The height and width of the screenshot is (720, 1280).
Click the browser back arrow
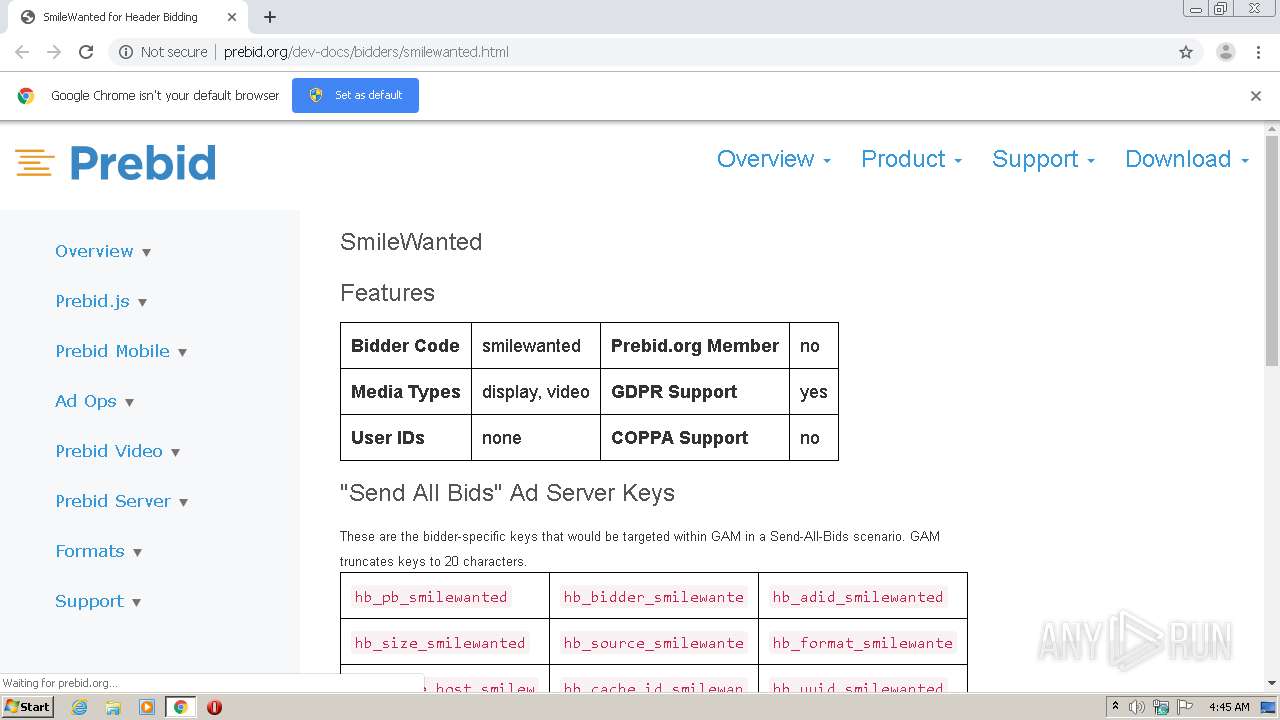point(22,52)
